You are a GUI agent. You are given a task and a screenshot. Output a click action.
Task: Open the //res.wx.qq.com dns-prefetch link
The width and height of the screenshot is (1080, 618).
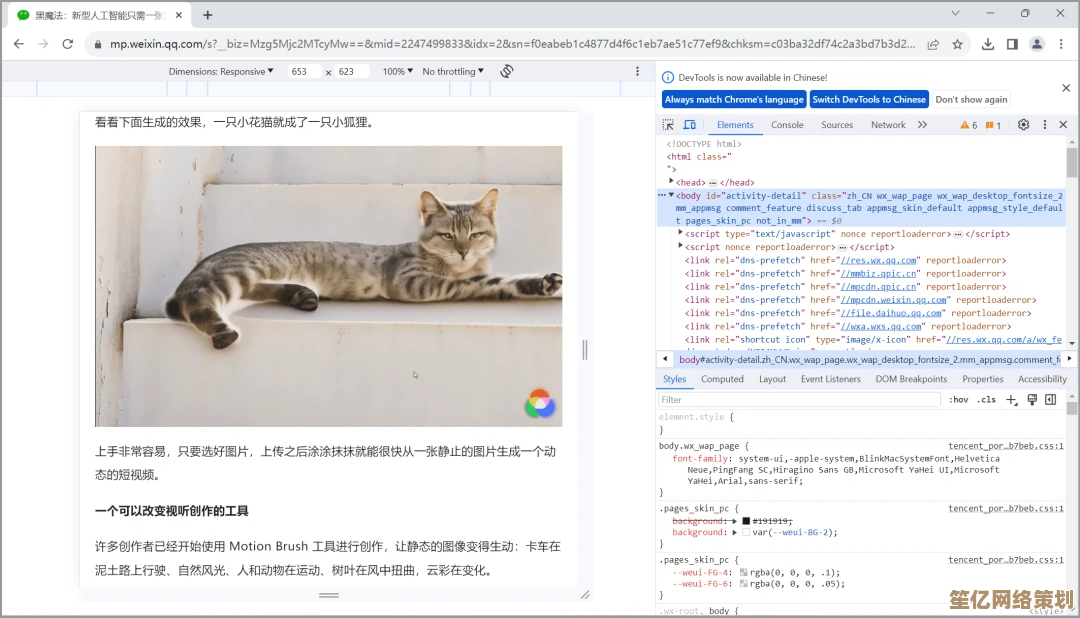(x=879, y=260)
